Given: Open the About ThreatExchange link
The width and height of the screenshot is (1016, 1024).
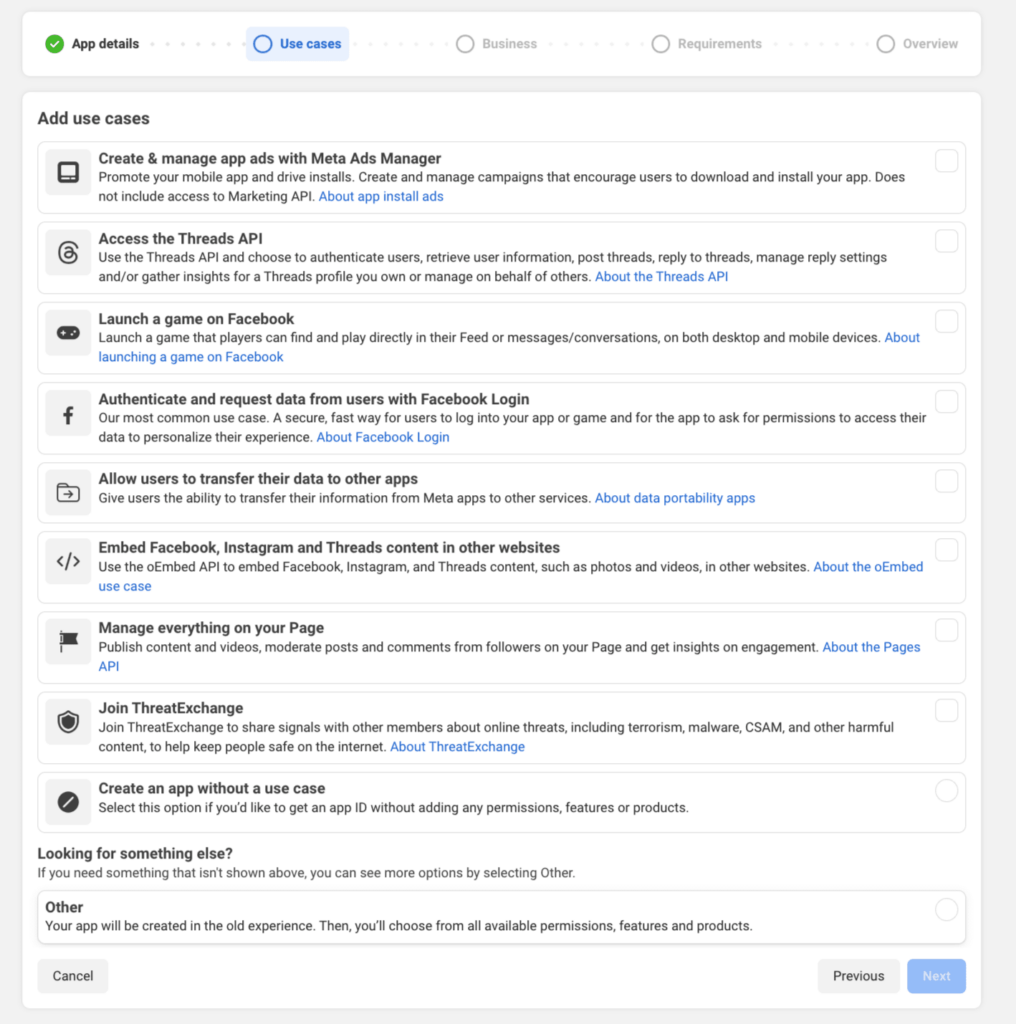Looking at the screenshot, I should point(457,746).
